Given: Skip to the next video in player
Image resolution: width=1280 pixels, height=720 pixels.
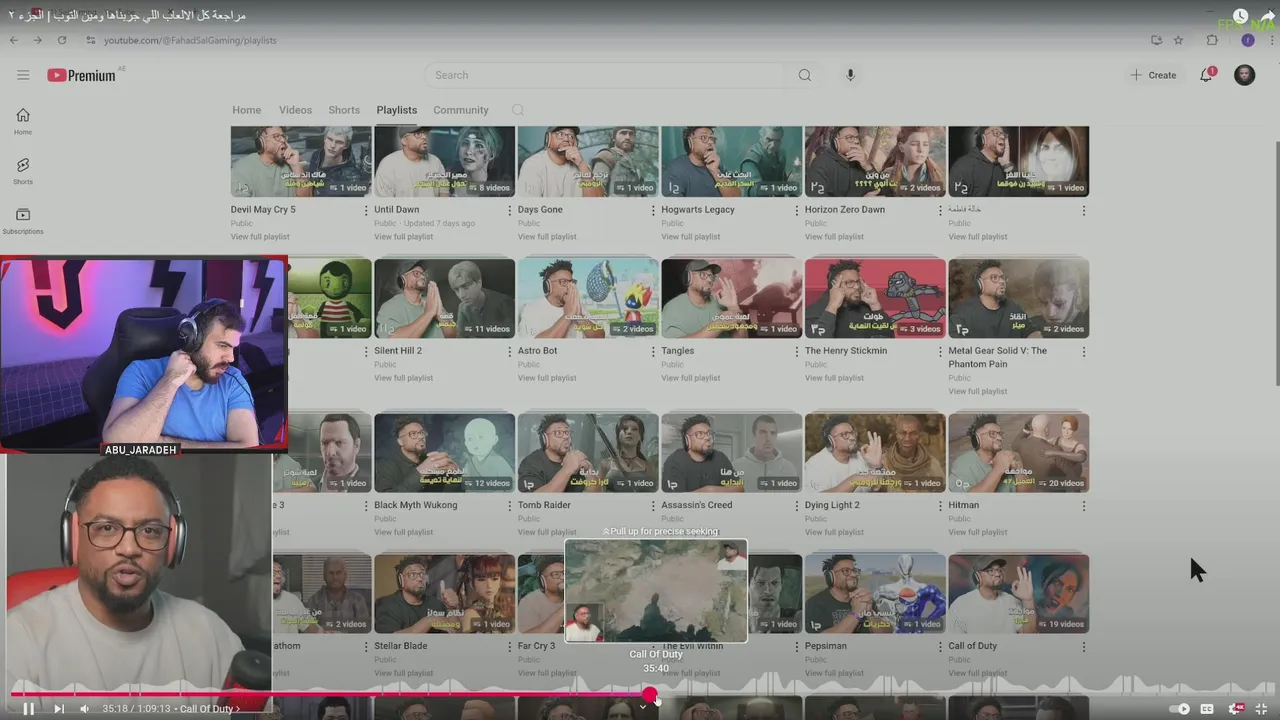Looking at the screenshot, I should (58, 708).
